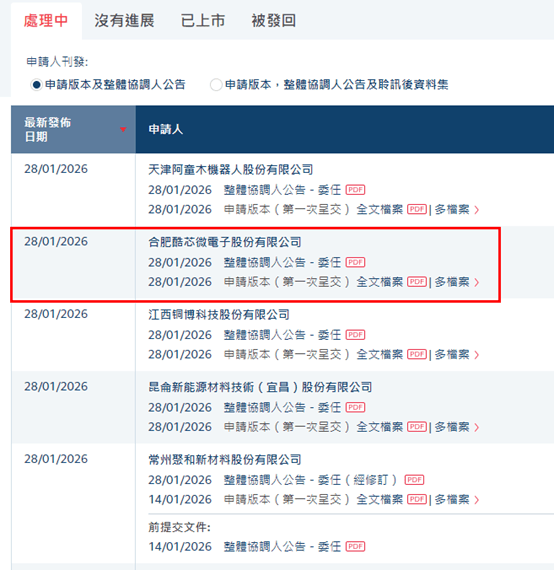Open the 已上市 tab
Viewport: 554px width, 570px height.
click(x=203, y=21)
